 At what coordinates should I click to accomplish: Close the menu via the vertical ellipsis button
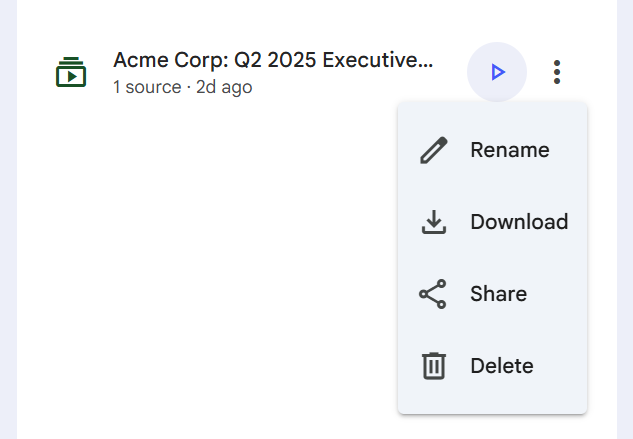point(557,72)
